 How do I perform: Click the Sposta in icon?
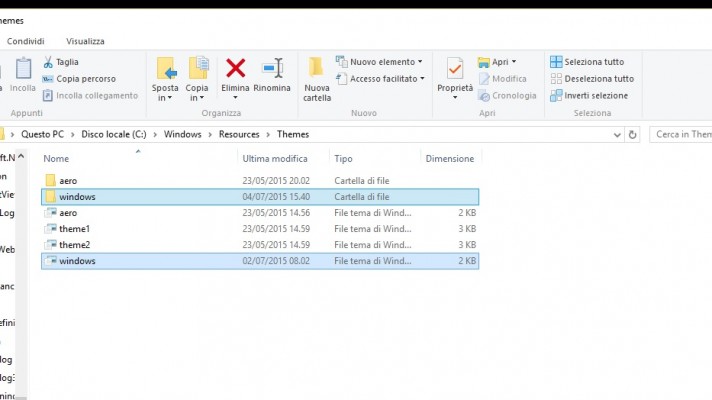tap(165, 68)
